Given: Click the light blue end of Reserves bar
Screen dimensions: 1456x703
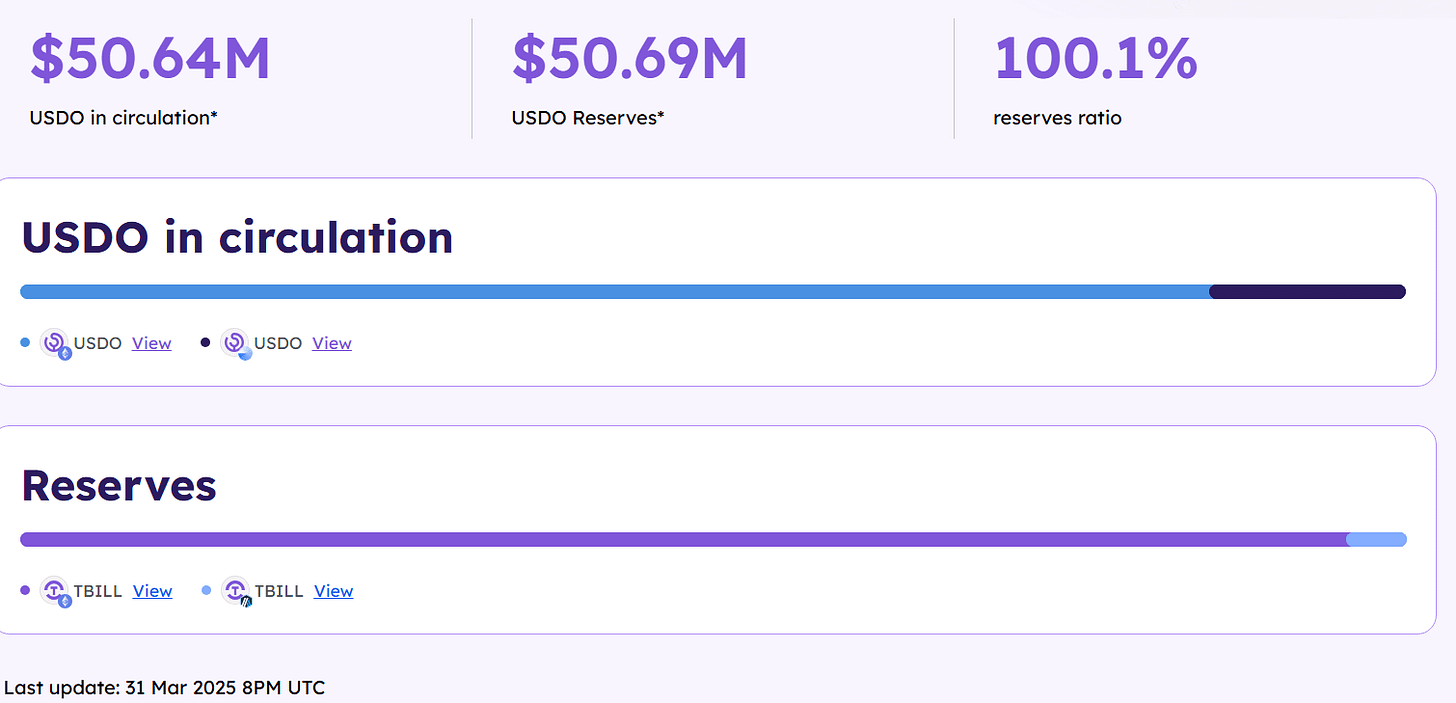Looking at the screenshot, I should tap(1377, 540).
